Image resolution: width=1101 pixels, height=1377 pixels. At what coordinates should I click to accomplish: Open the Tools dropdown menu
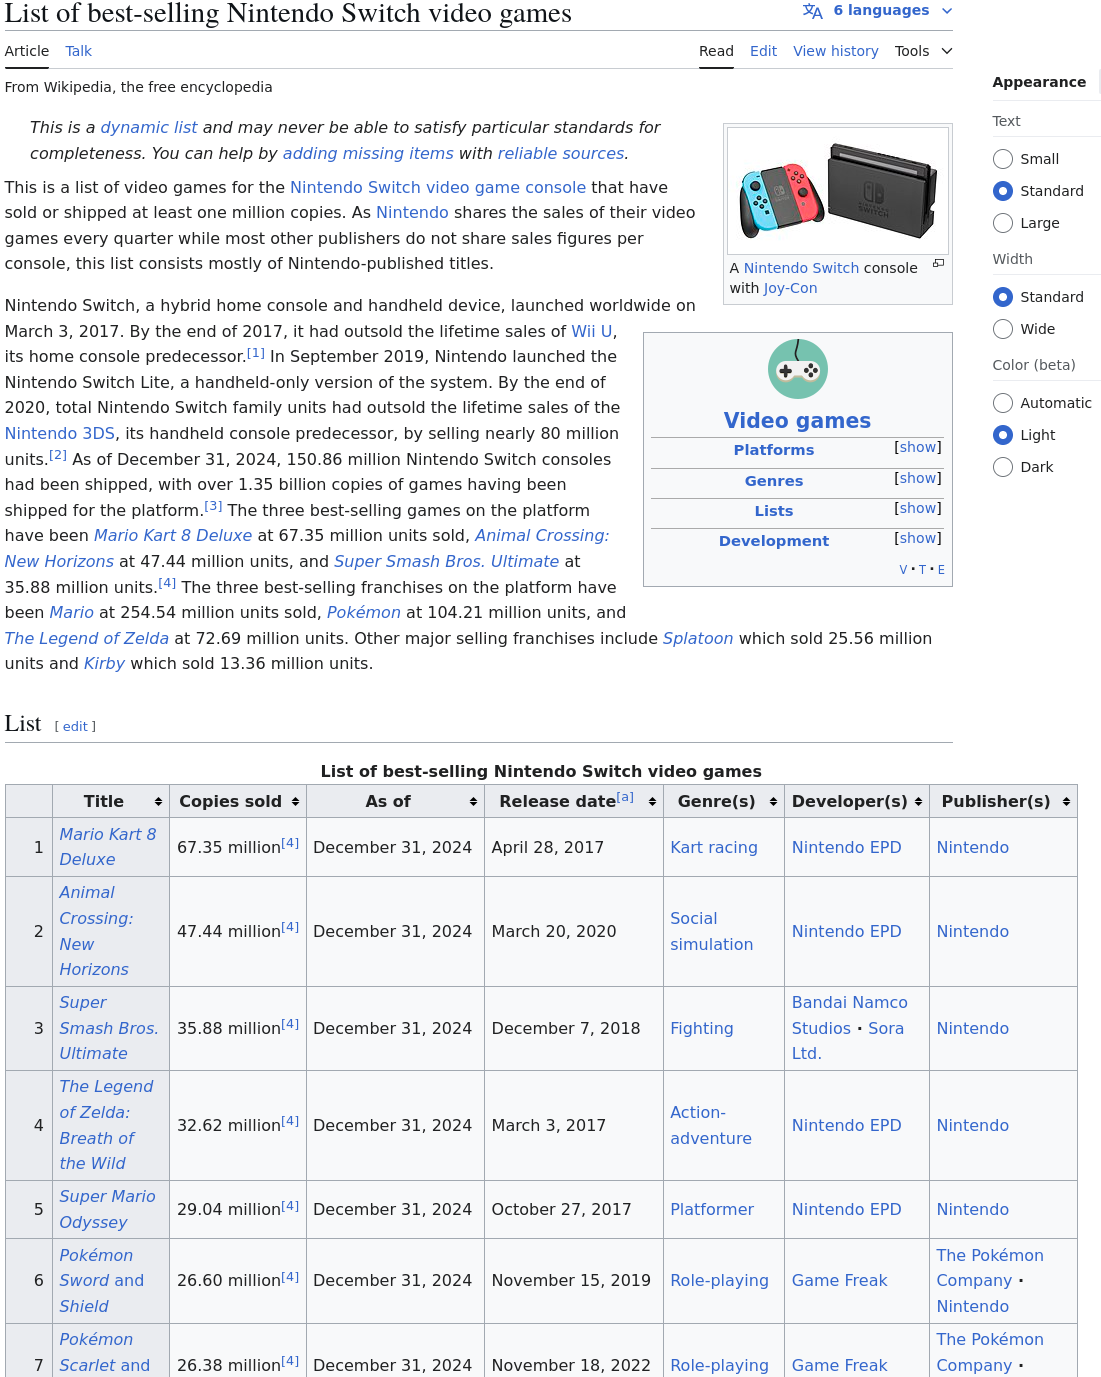[x=923, y=51]
